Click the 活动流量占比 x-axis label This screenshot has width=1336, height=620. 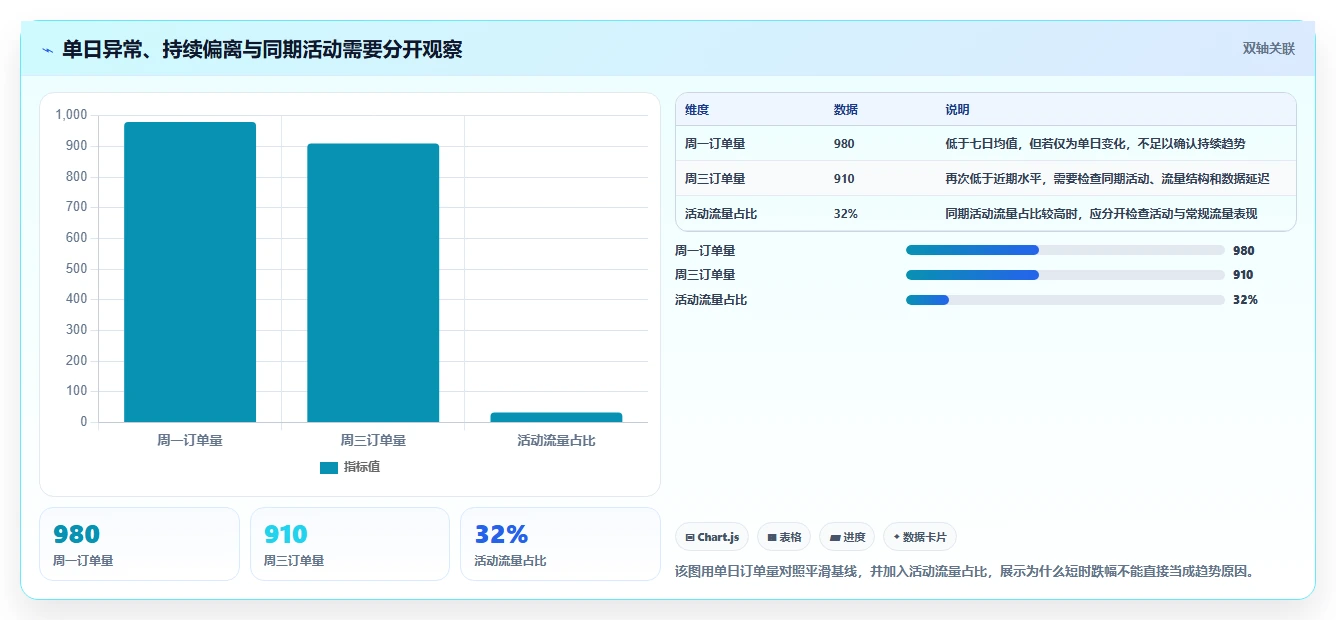click(x=556, y=440)
